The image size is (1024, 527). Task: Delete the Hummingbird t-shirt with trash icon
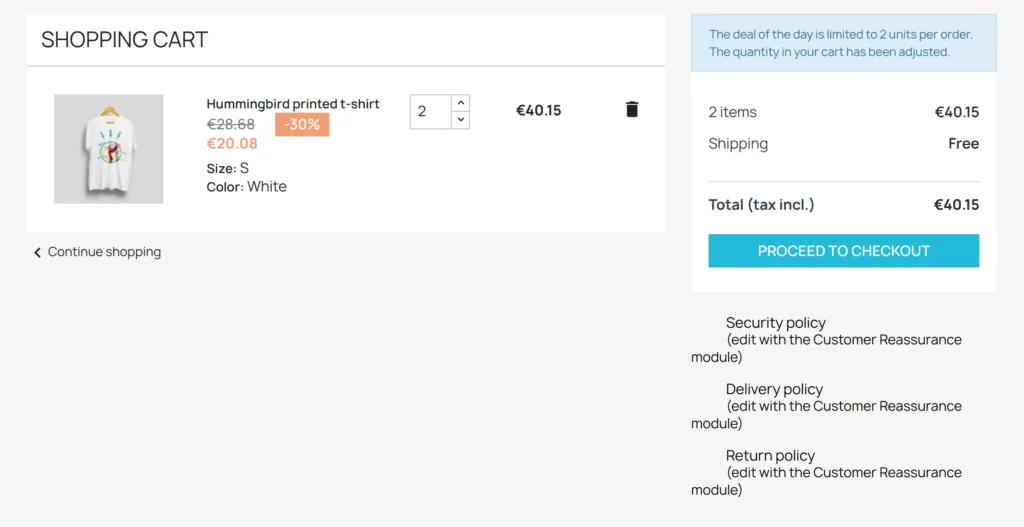pyautogui.click(x=632, y=109)
